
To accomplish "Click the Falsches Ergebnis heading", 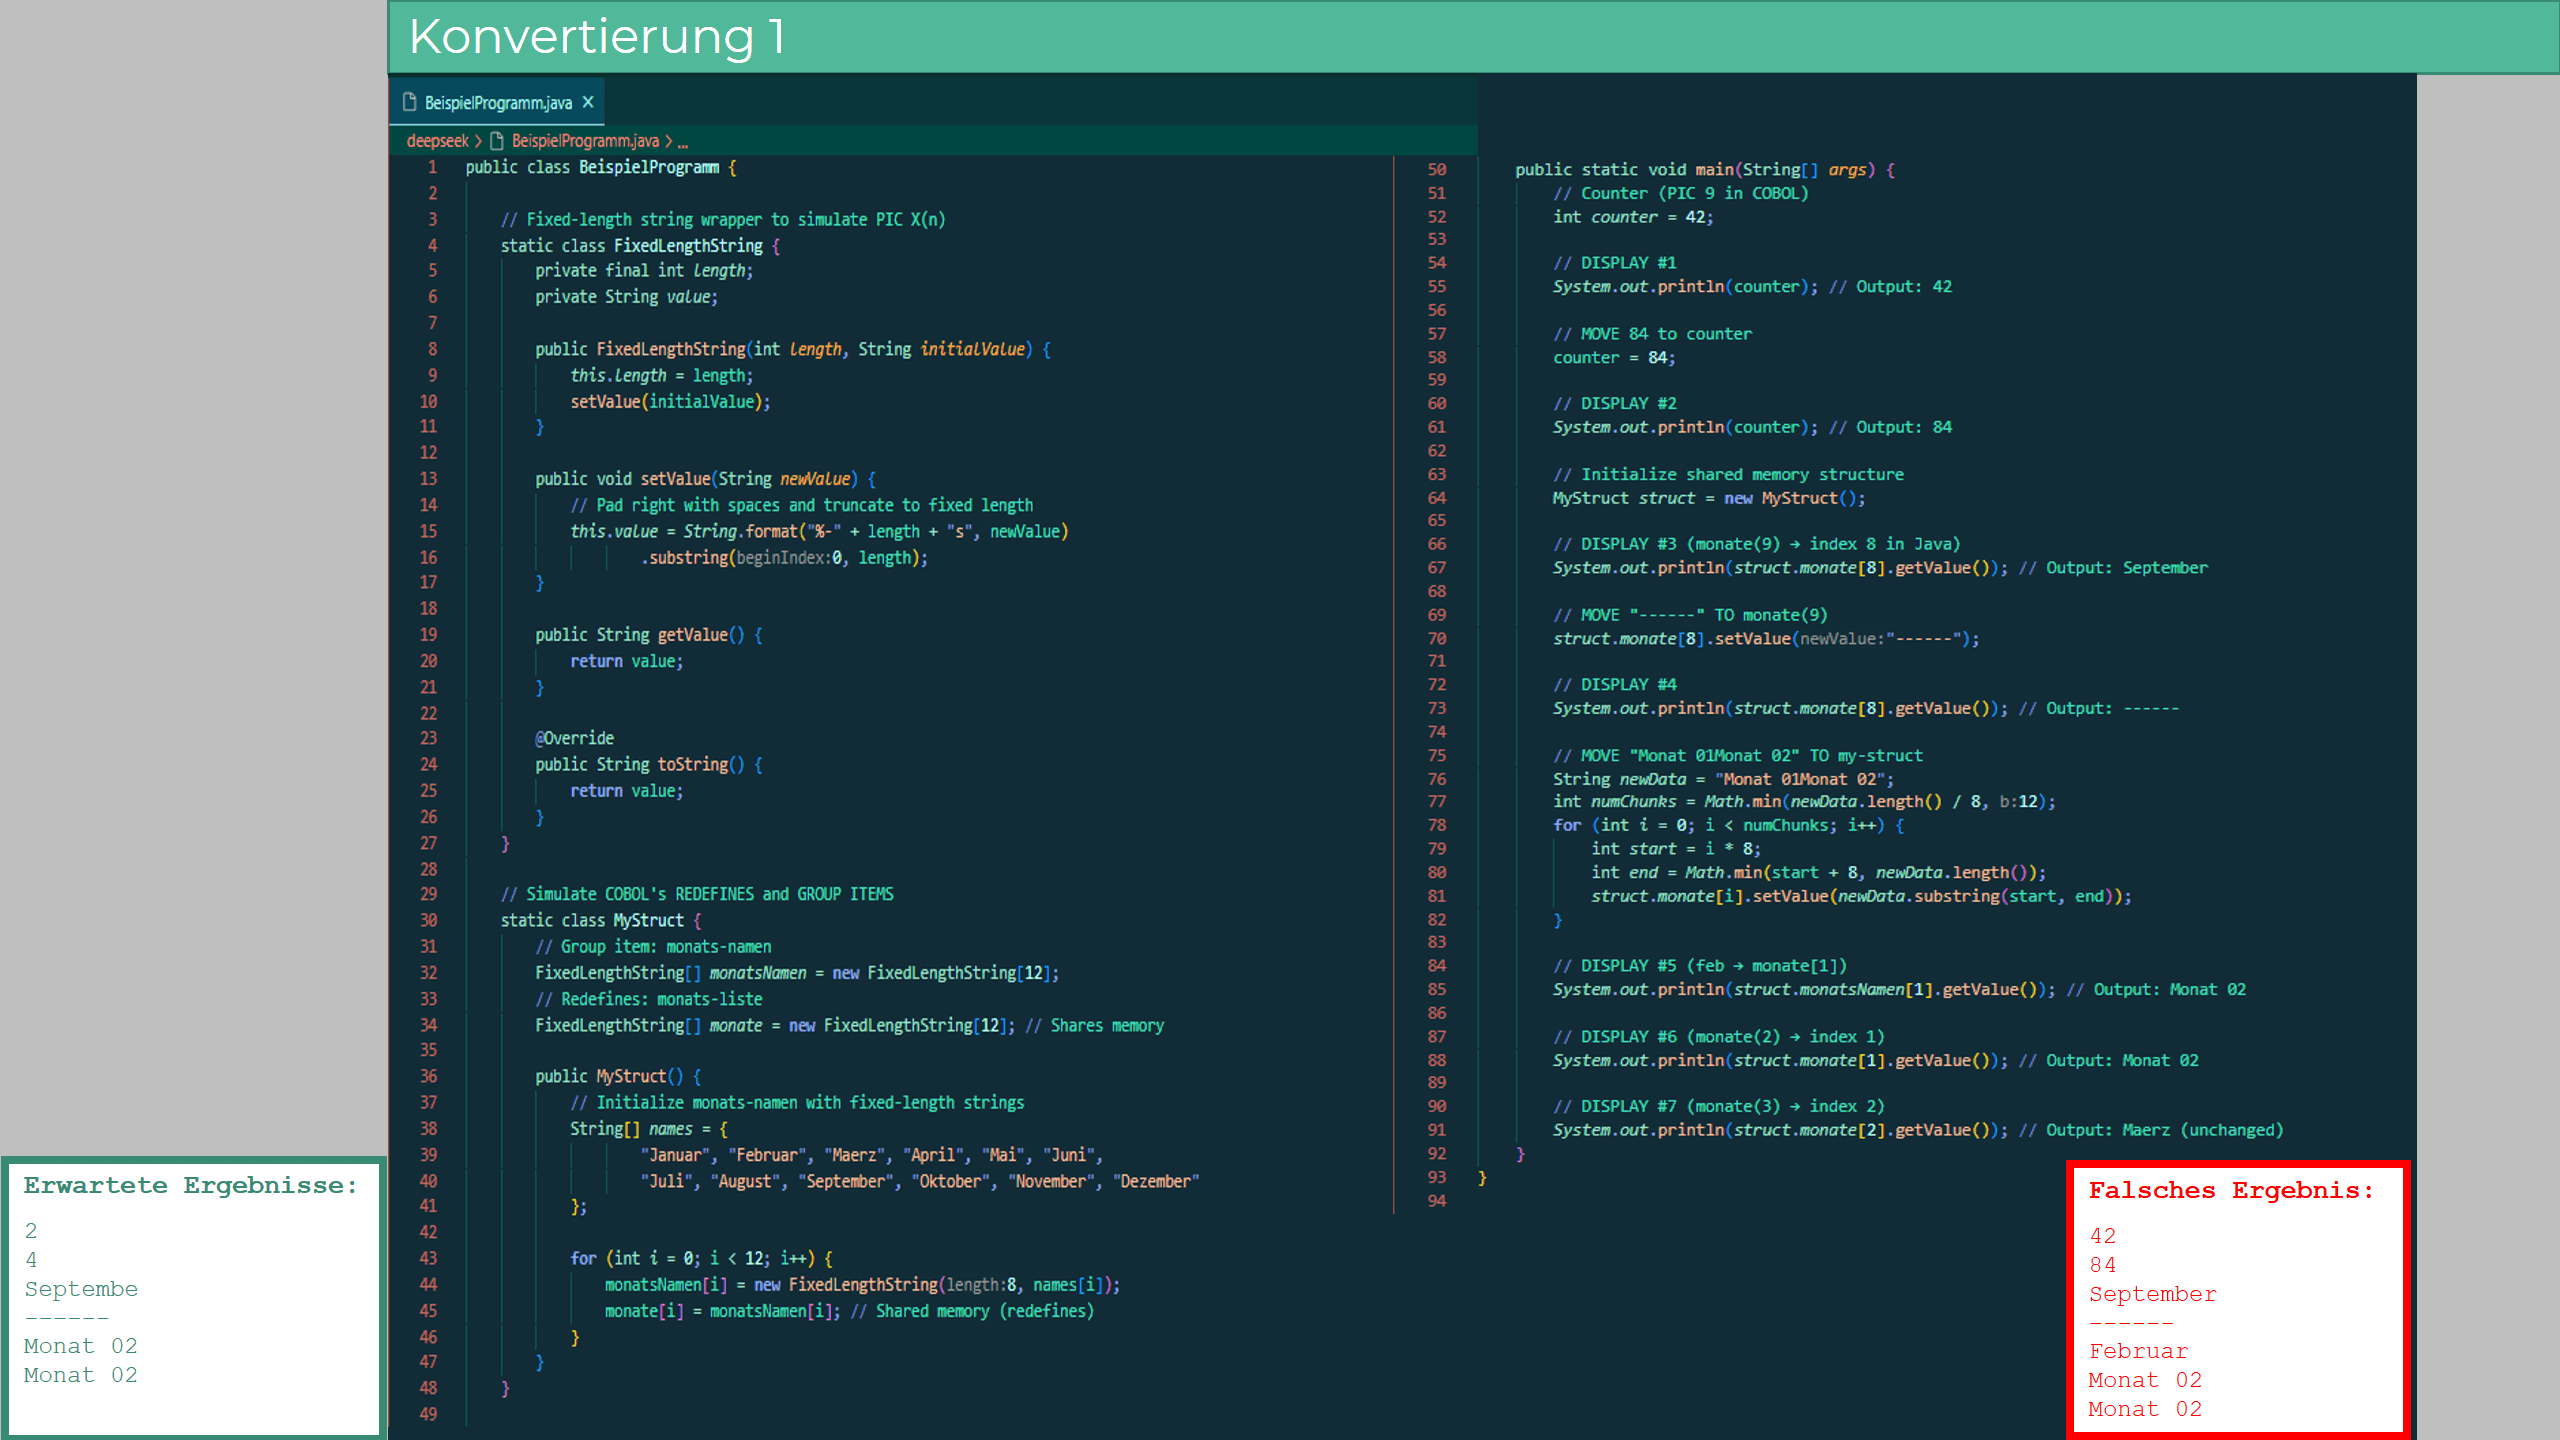I will [2230, 1190].
